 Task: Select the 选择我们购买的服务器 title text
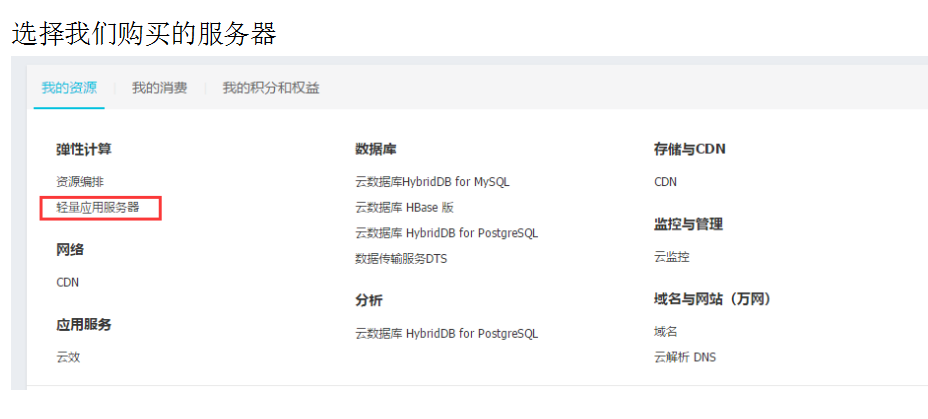click(x=144, y=34)
